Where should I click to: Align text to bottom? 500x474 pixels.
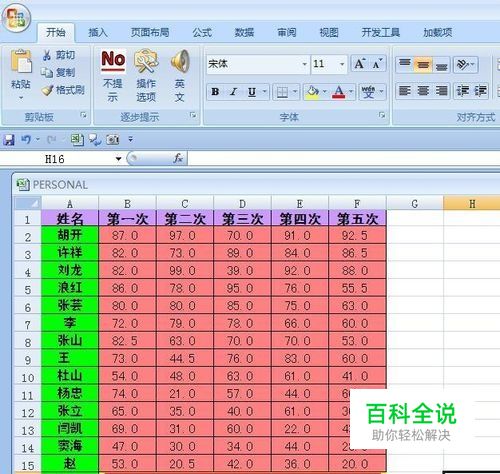(x=441, y=65)
